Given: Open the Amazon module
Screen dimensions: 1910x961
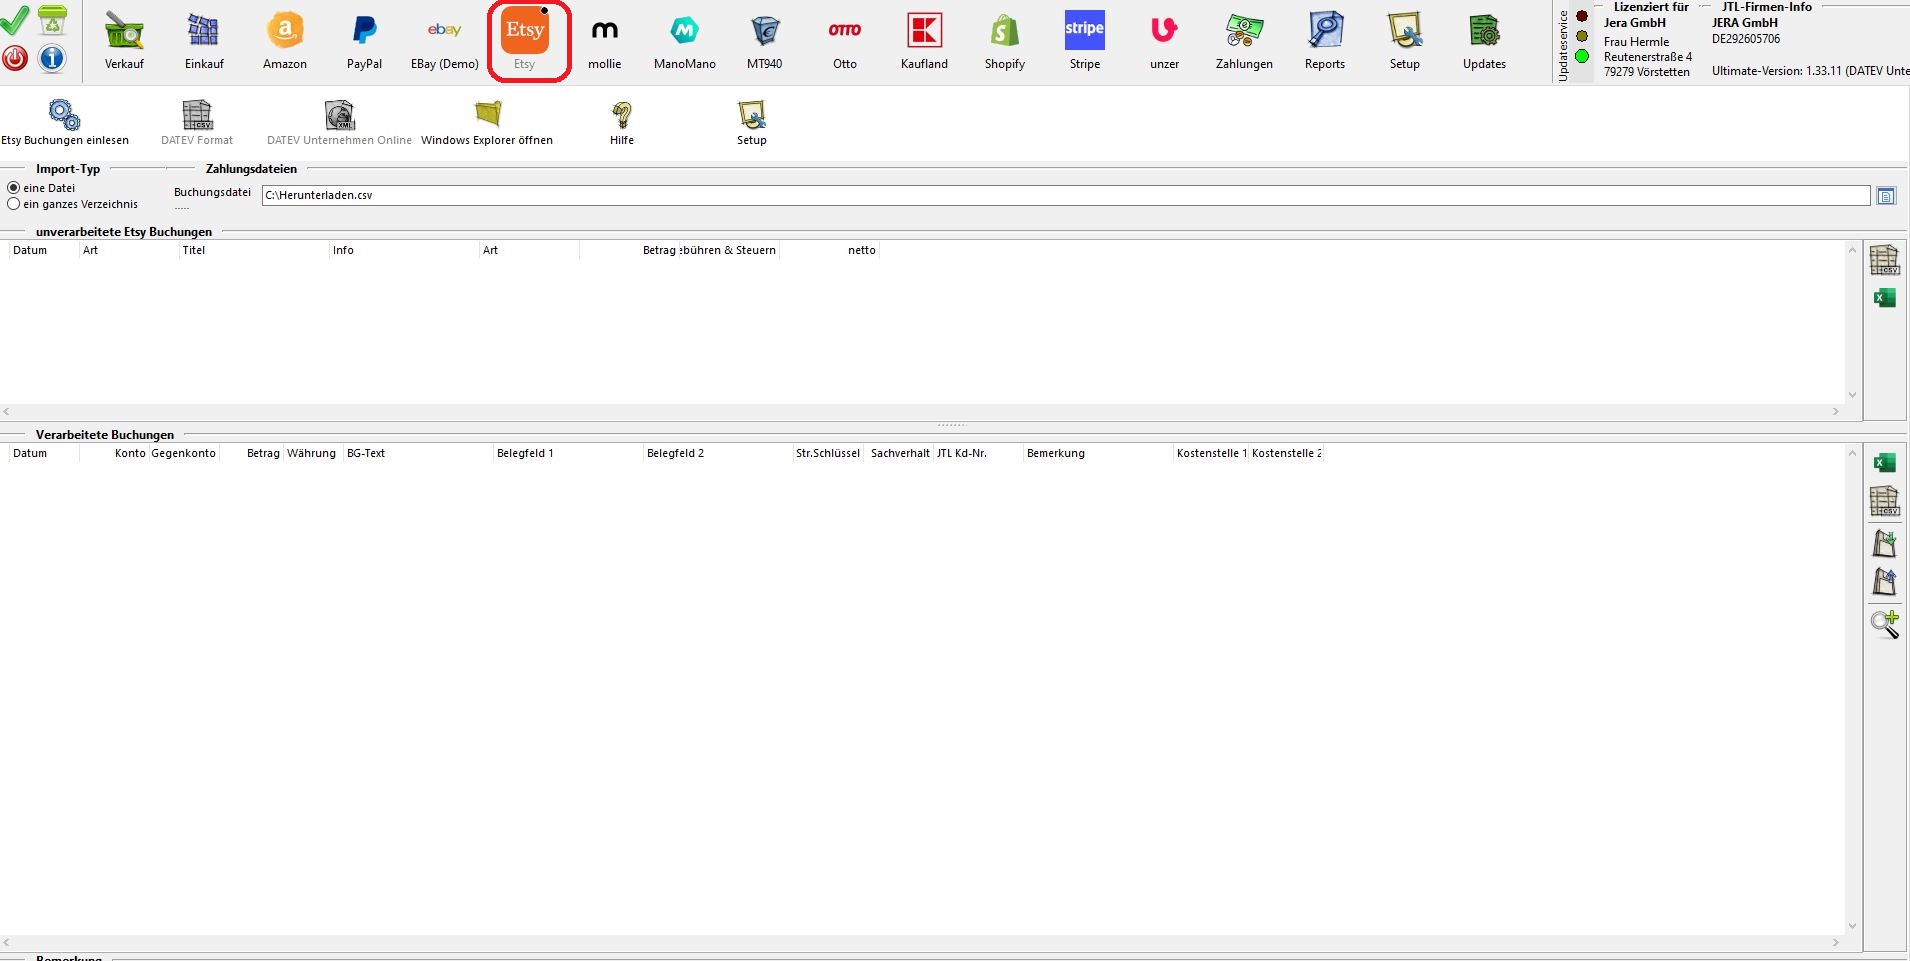Looking at the screenshot, I should pyautogui.click(x=285, y=41).
